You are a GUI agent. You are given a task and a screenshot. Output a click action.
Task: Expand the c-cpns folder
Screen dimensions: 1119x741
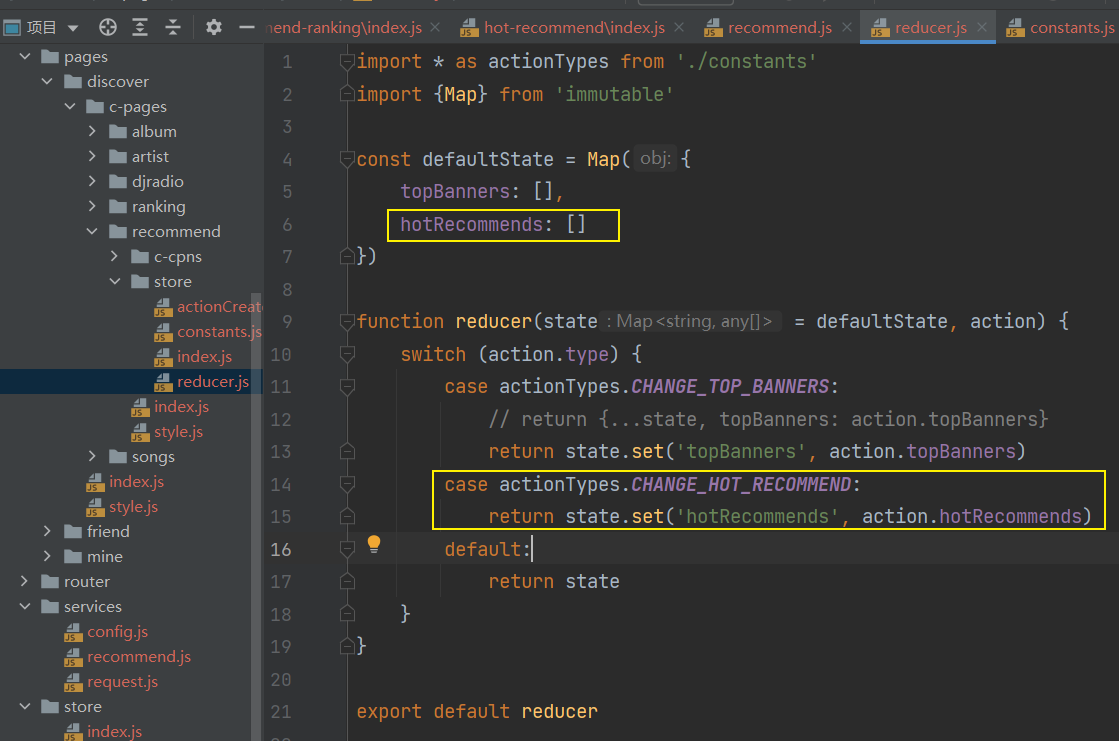pos(114,256)
